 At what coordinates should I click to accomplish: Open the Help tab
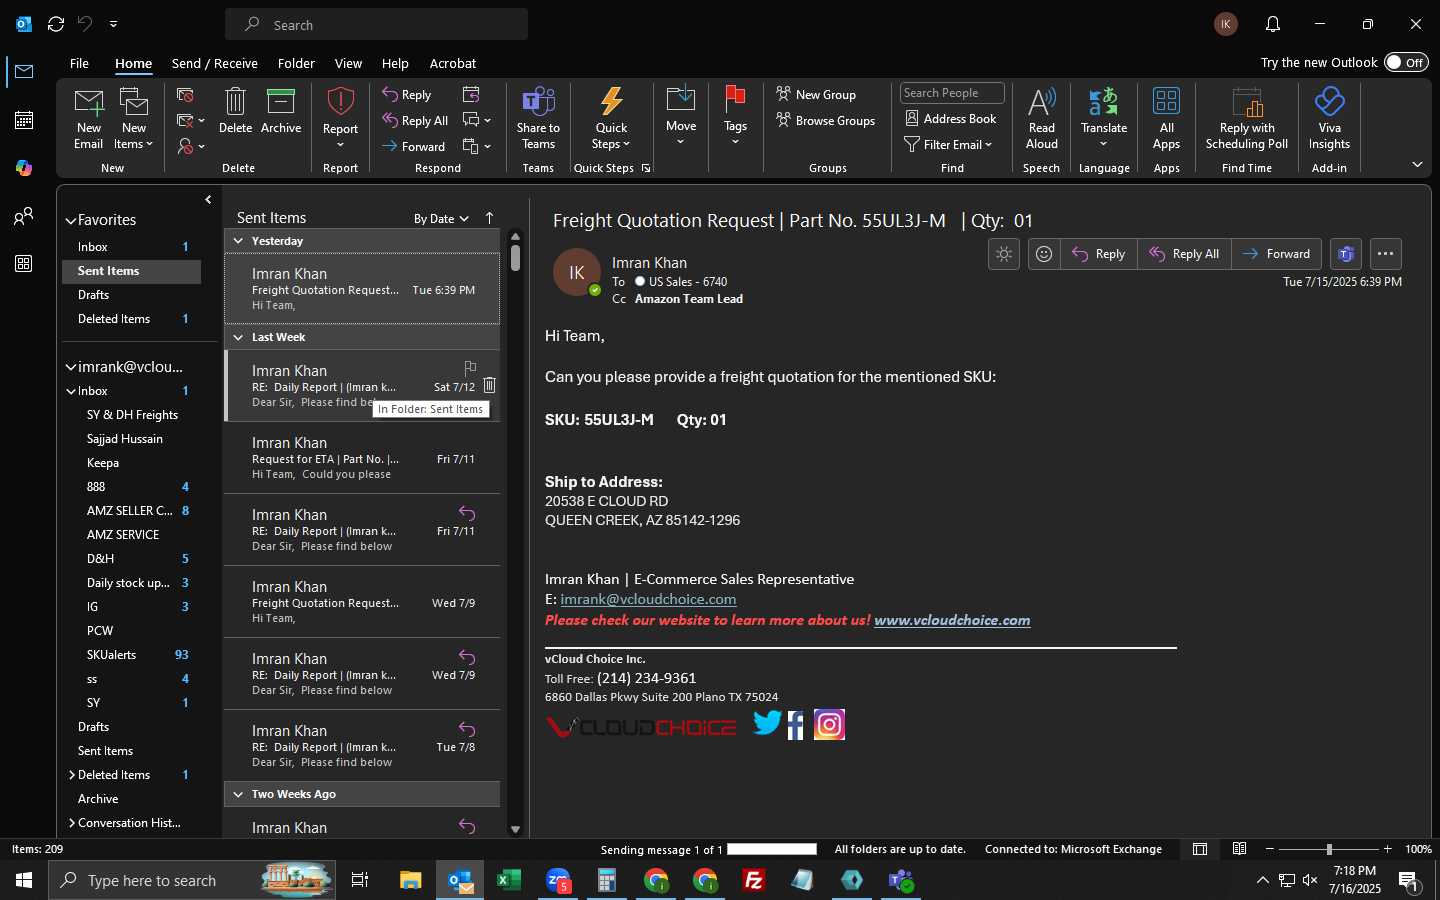(395, 63)
